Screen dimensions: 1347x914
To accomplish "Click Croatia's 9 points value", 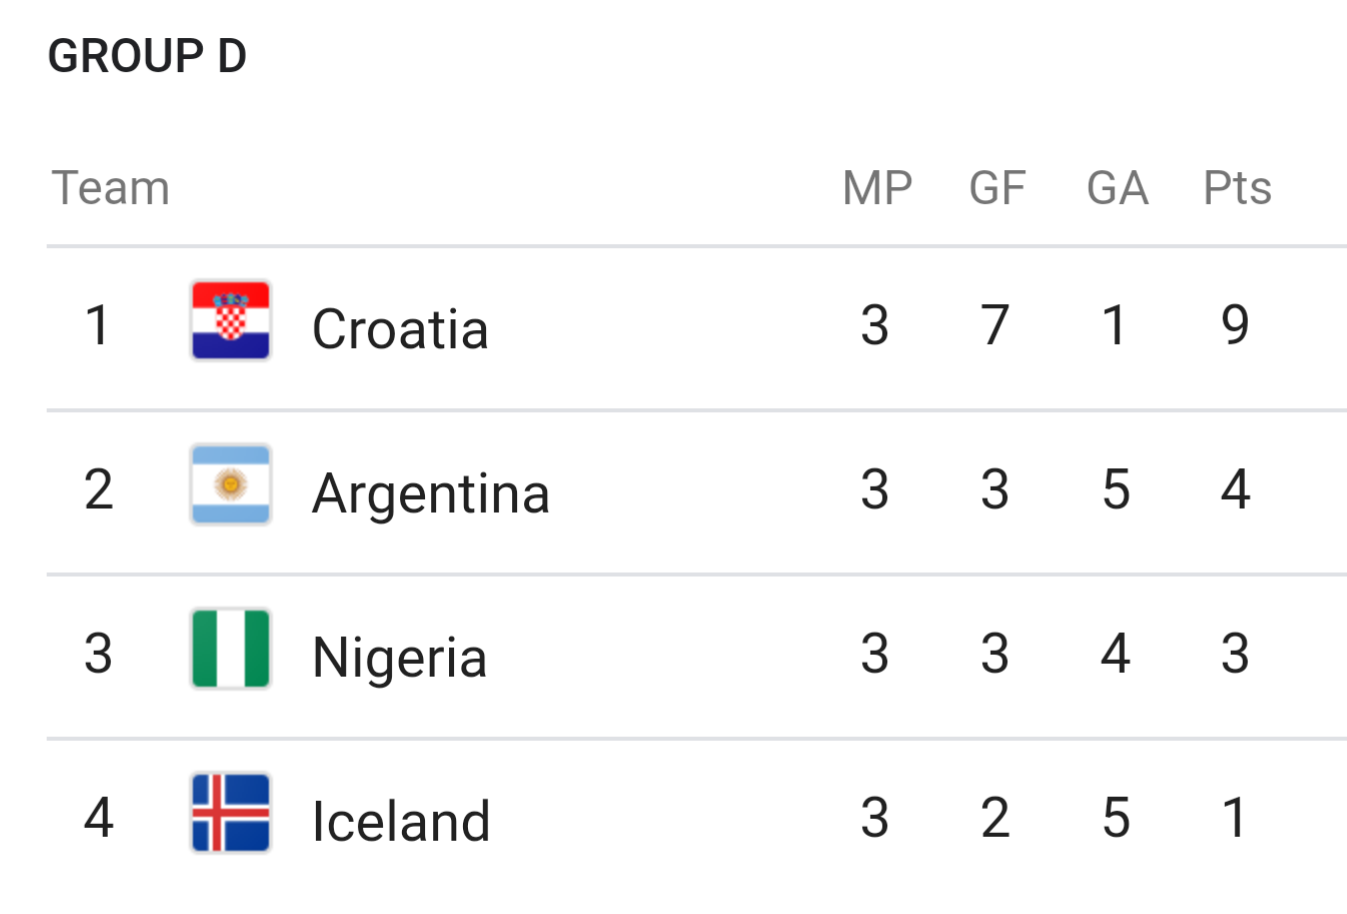I will (x=1235, y=325).
